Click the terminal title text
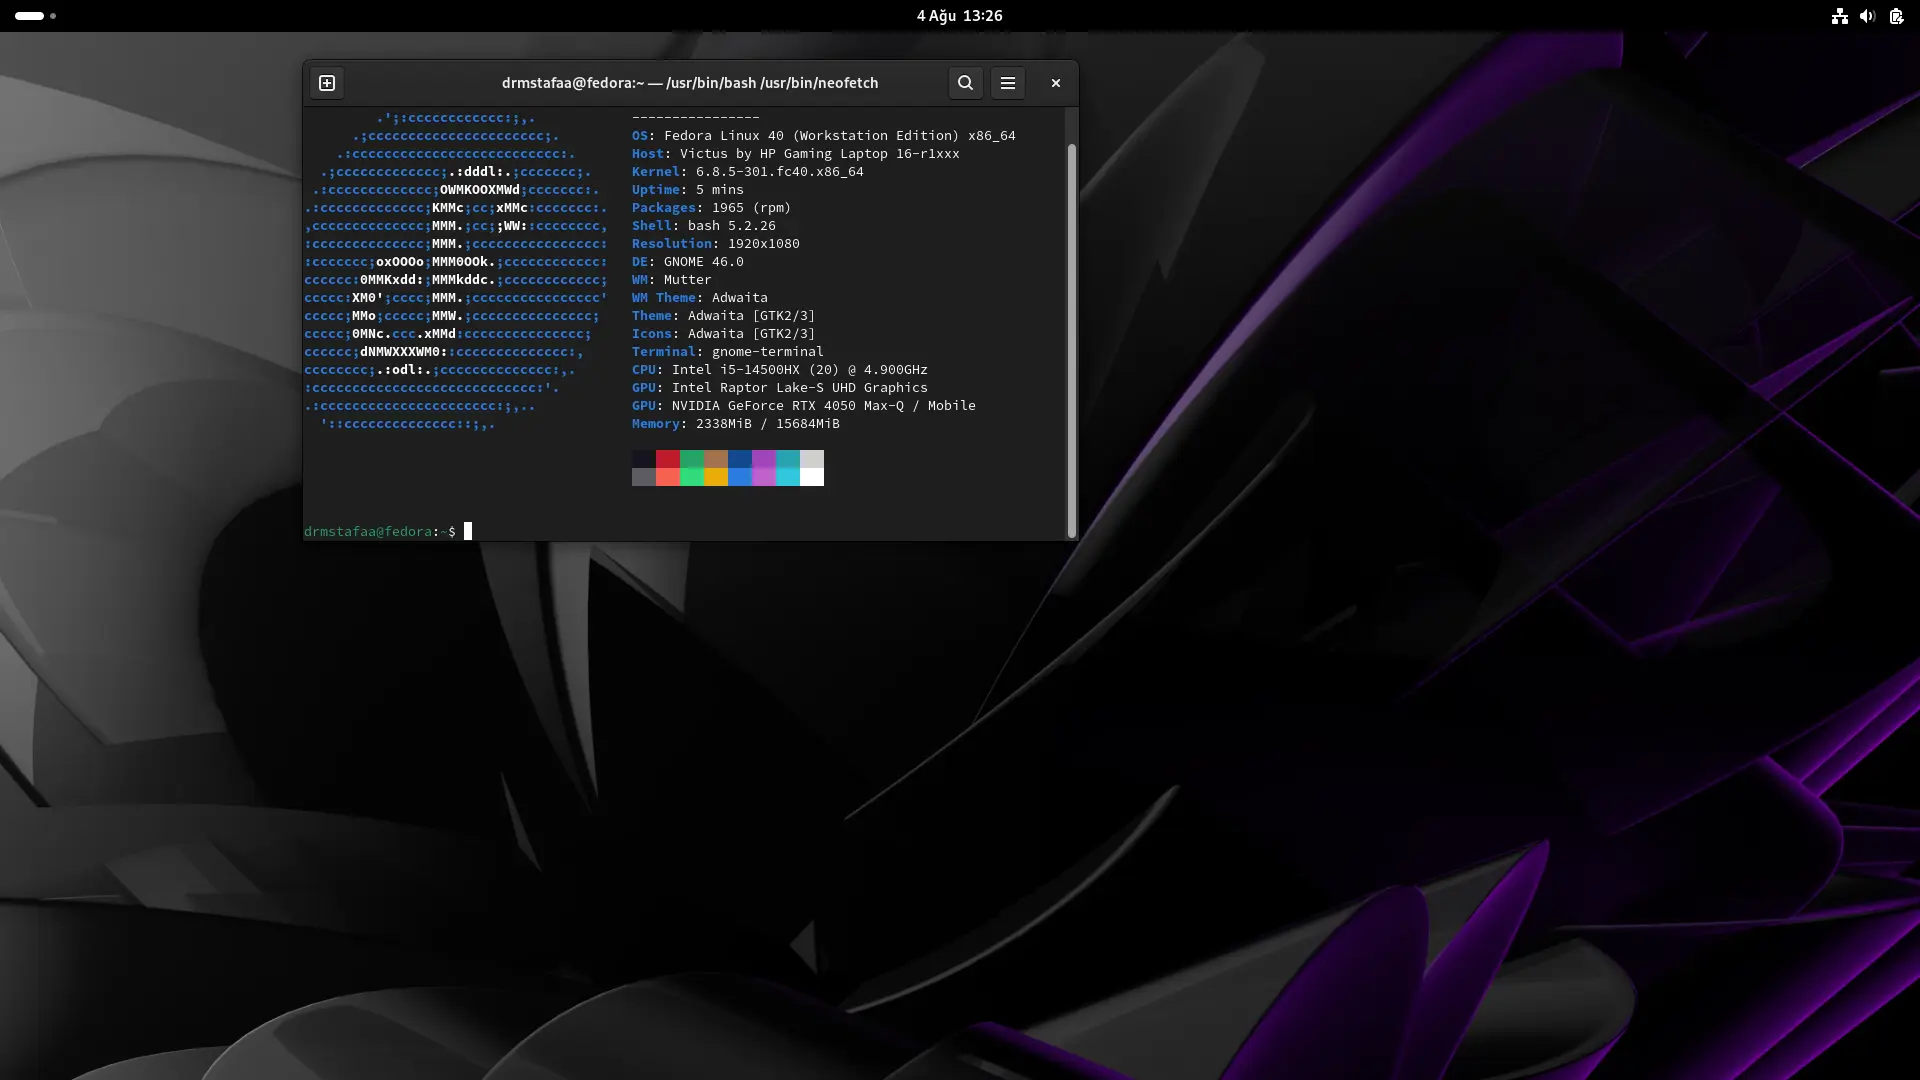 pyautogui.click(x=690, y=83)
